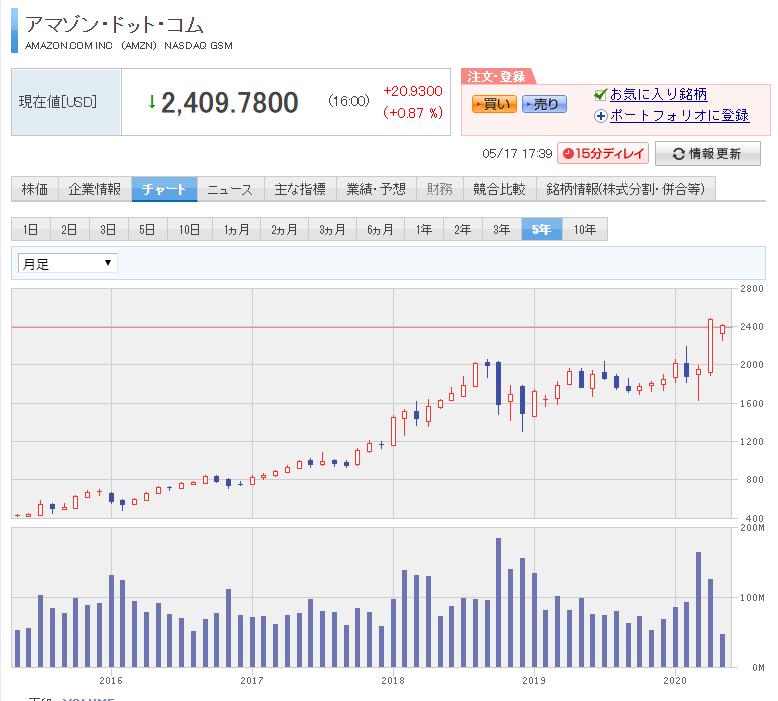Click the 05/17 17:39 timestamp
Viewport: 778px width, 701px height.
point(517,154)
